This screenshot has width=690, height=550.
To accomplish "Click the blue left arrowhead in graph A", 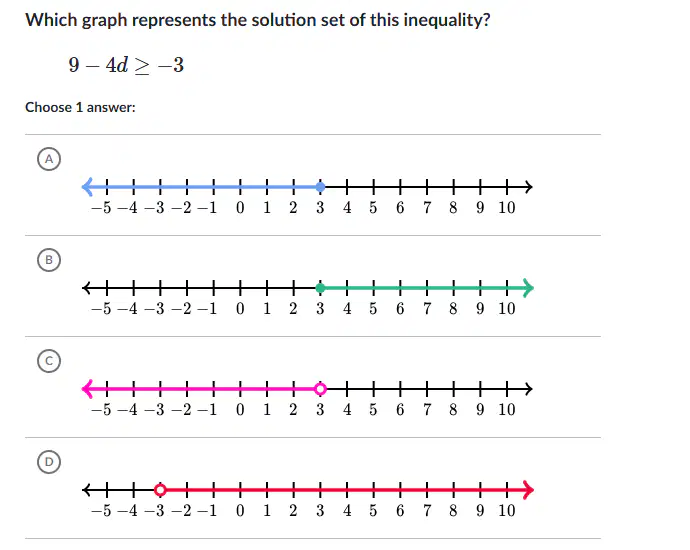I will pos(87,187).
